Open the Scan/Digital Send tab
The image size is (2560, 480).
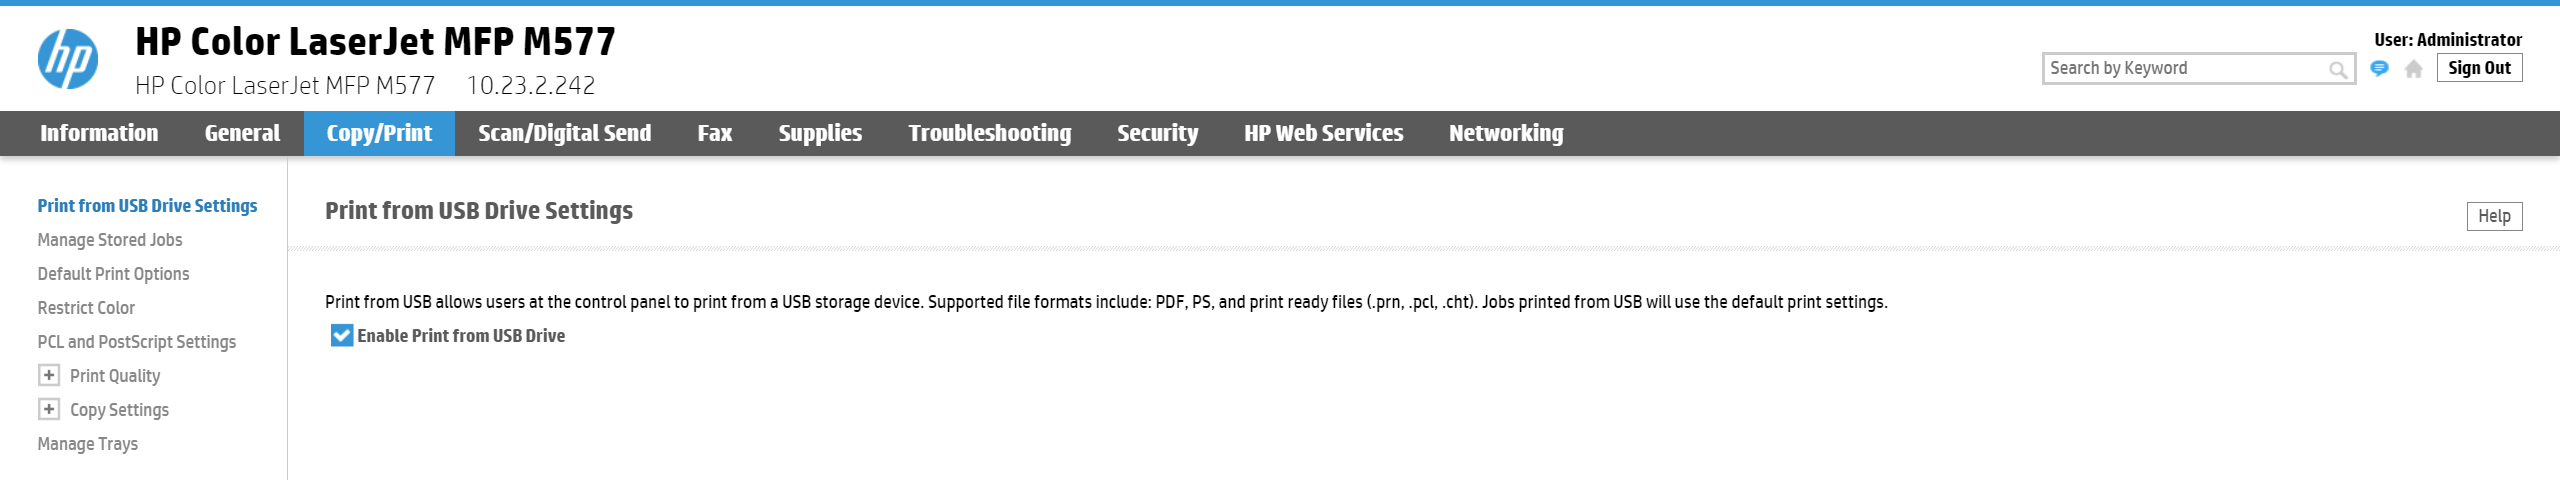click(564, 133)
